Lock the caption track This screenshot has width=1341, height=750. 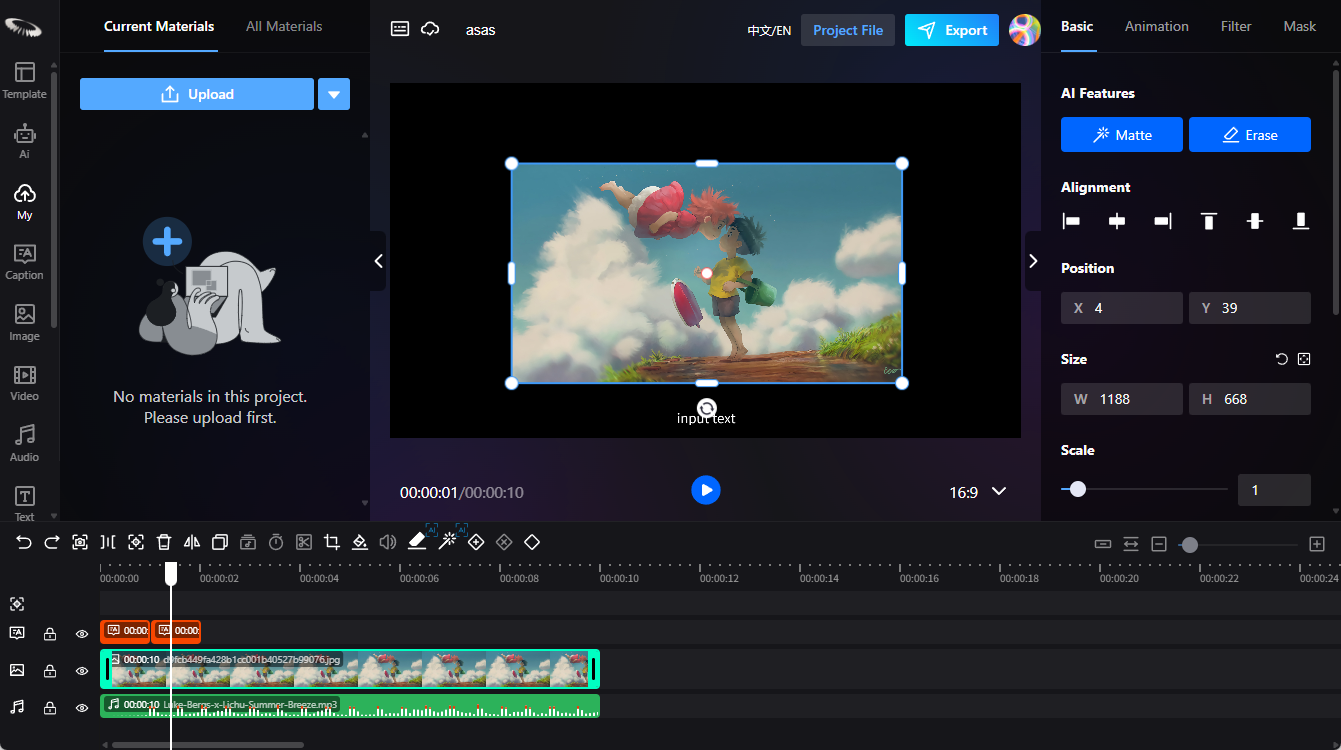(x=49, y=633)
